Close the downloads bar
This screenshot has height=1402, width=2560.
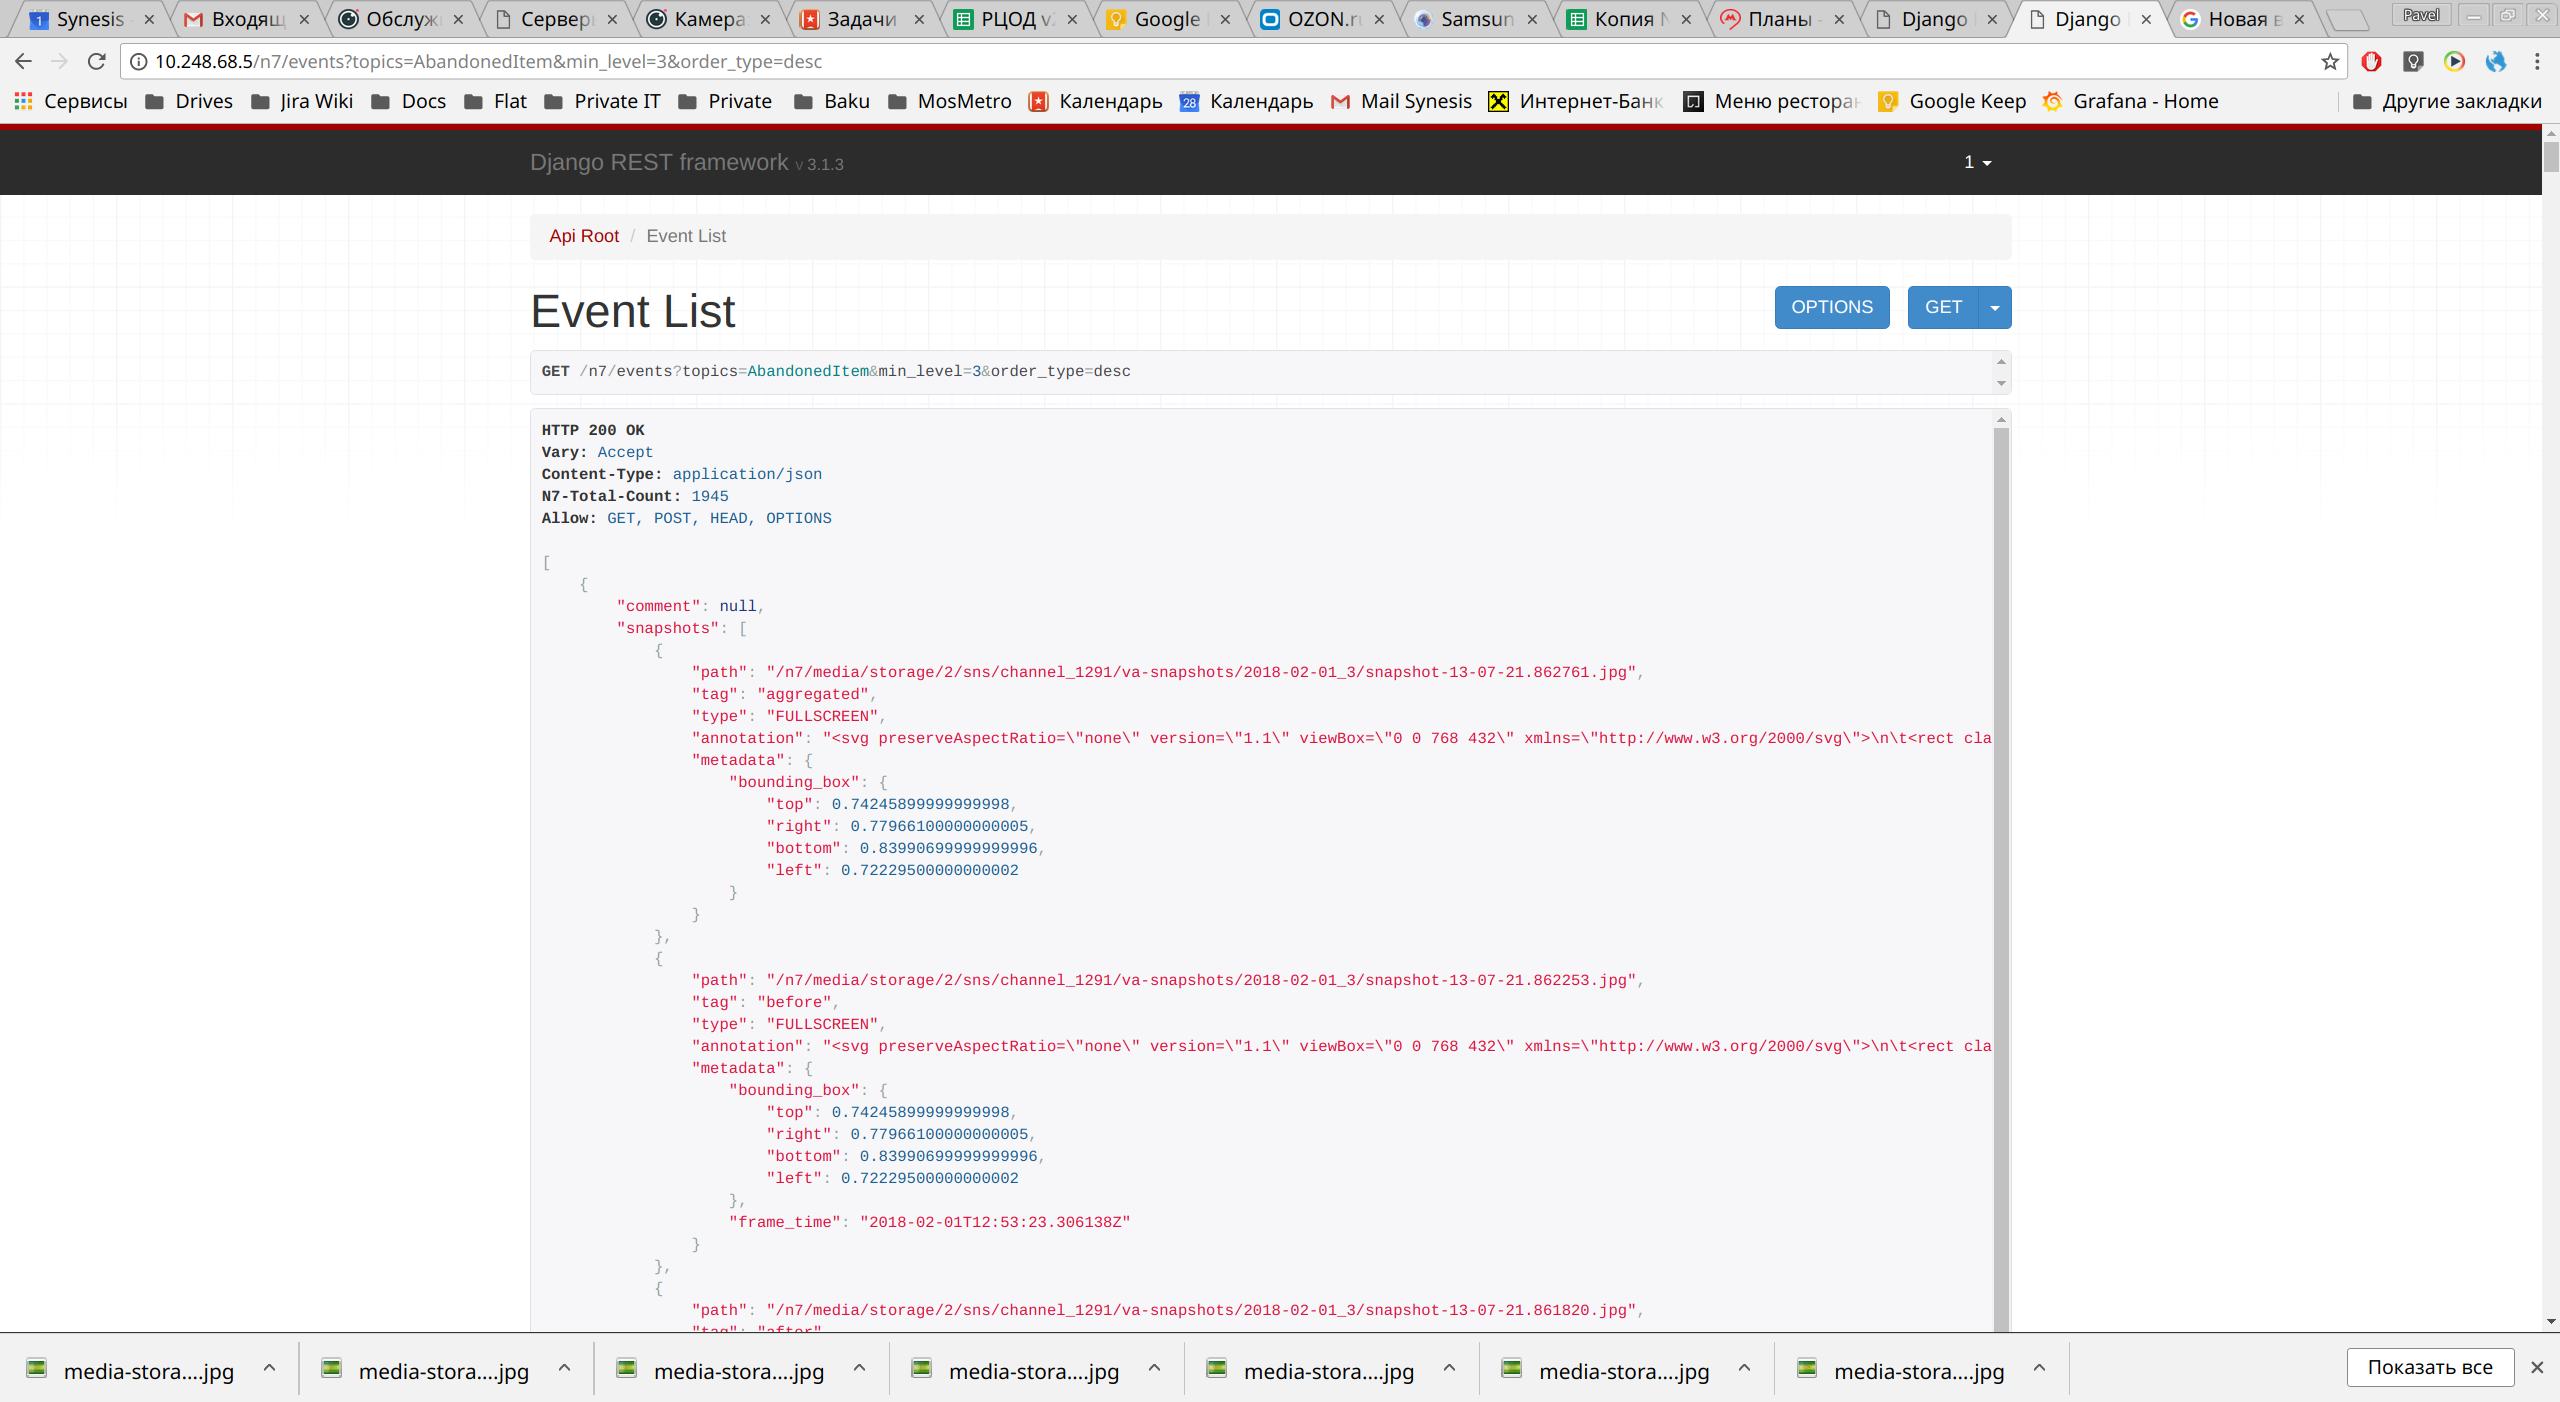tap(2537, 1367)
